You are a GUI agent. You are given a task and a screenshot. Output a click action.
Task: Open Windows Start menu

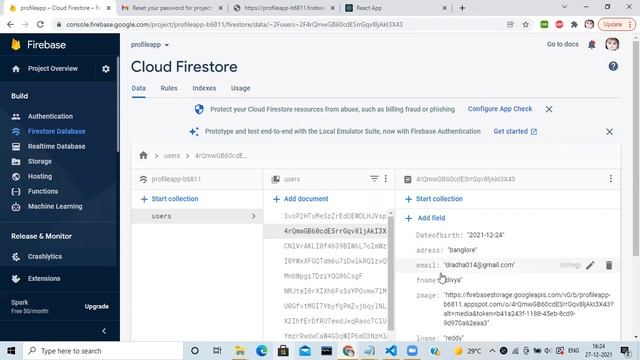pyautogui.click(x=11, y=351)
